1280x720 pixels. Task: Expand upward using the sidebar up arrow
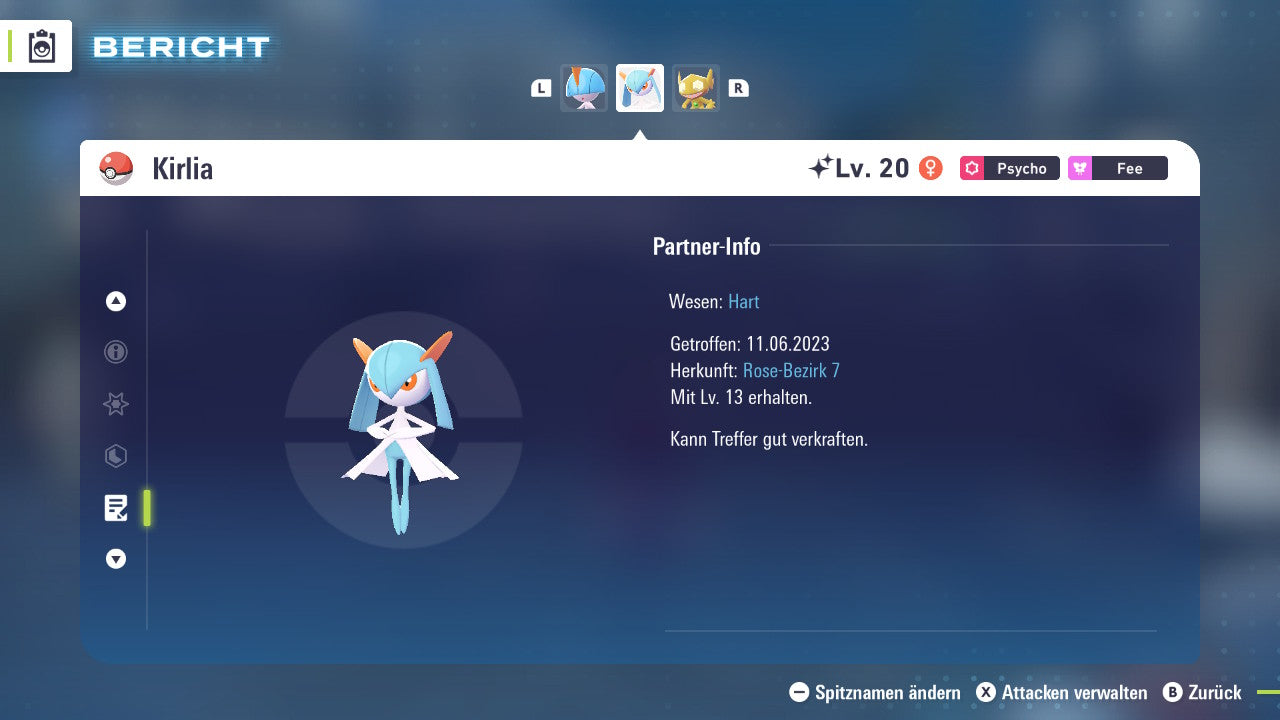(x=115, y=301)
